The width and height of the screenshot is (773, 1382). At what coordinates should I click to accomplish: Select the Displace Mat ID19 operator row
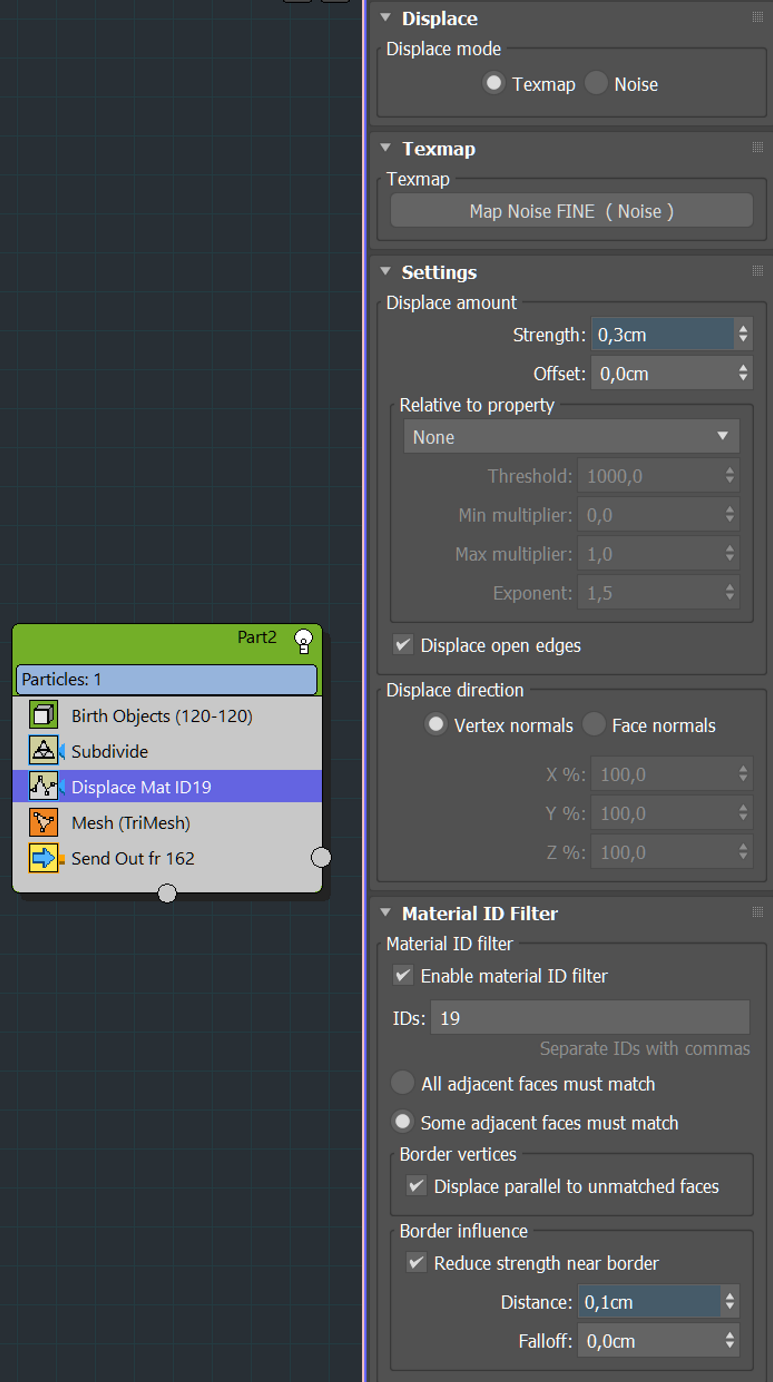coord(167,787)
